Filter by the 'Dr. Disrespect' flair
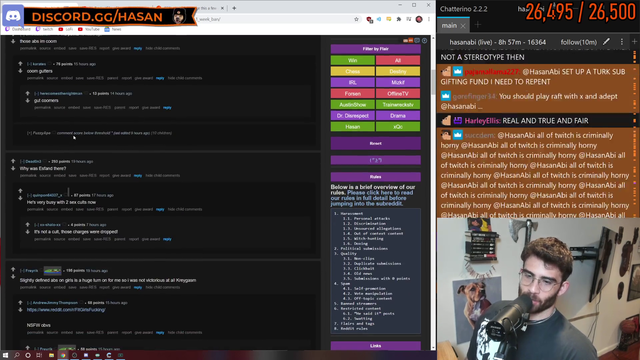The image size is (640, 360). coord(353,116)
